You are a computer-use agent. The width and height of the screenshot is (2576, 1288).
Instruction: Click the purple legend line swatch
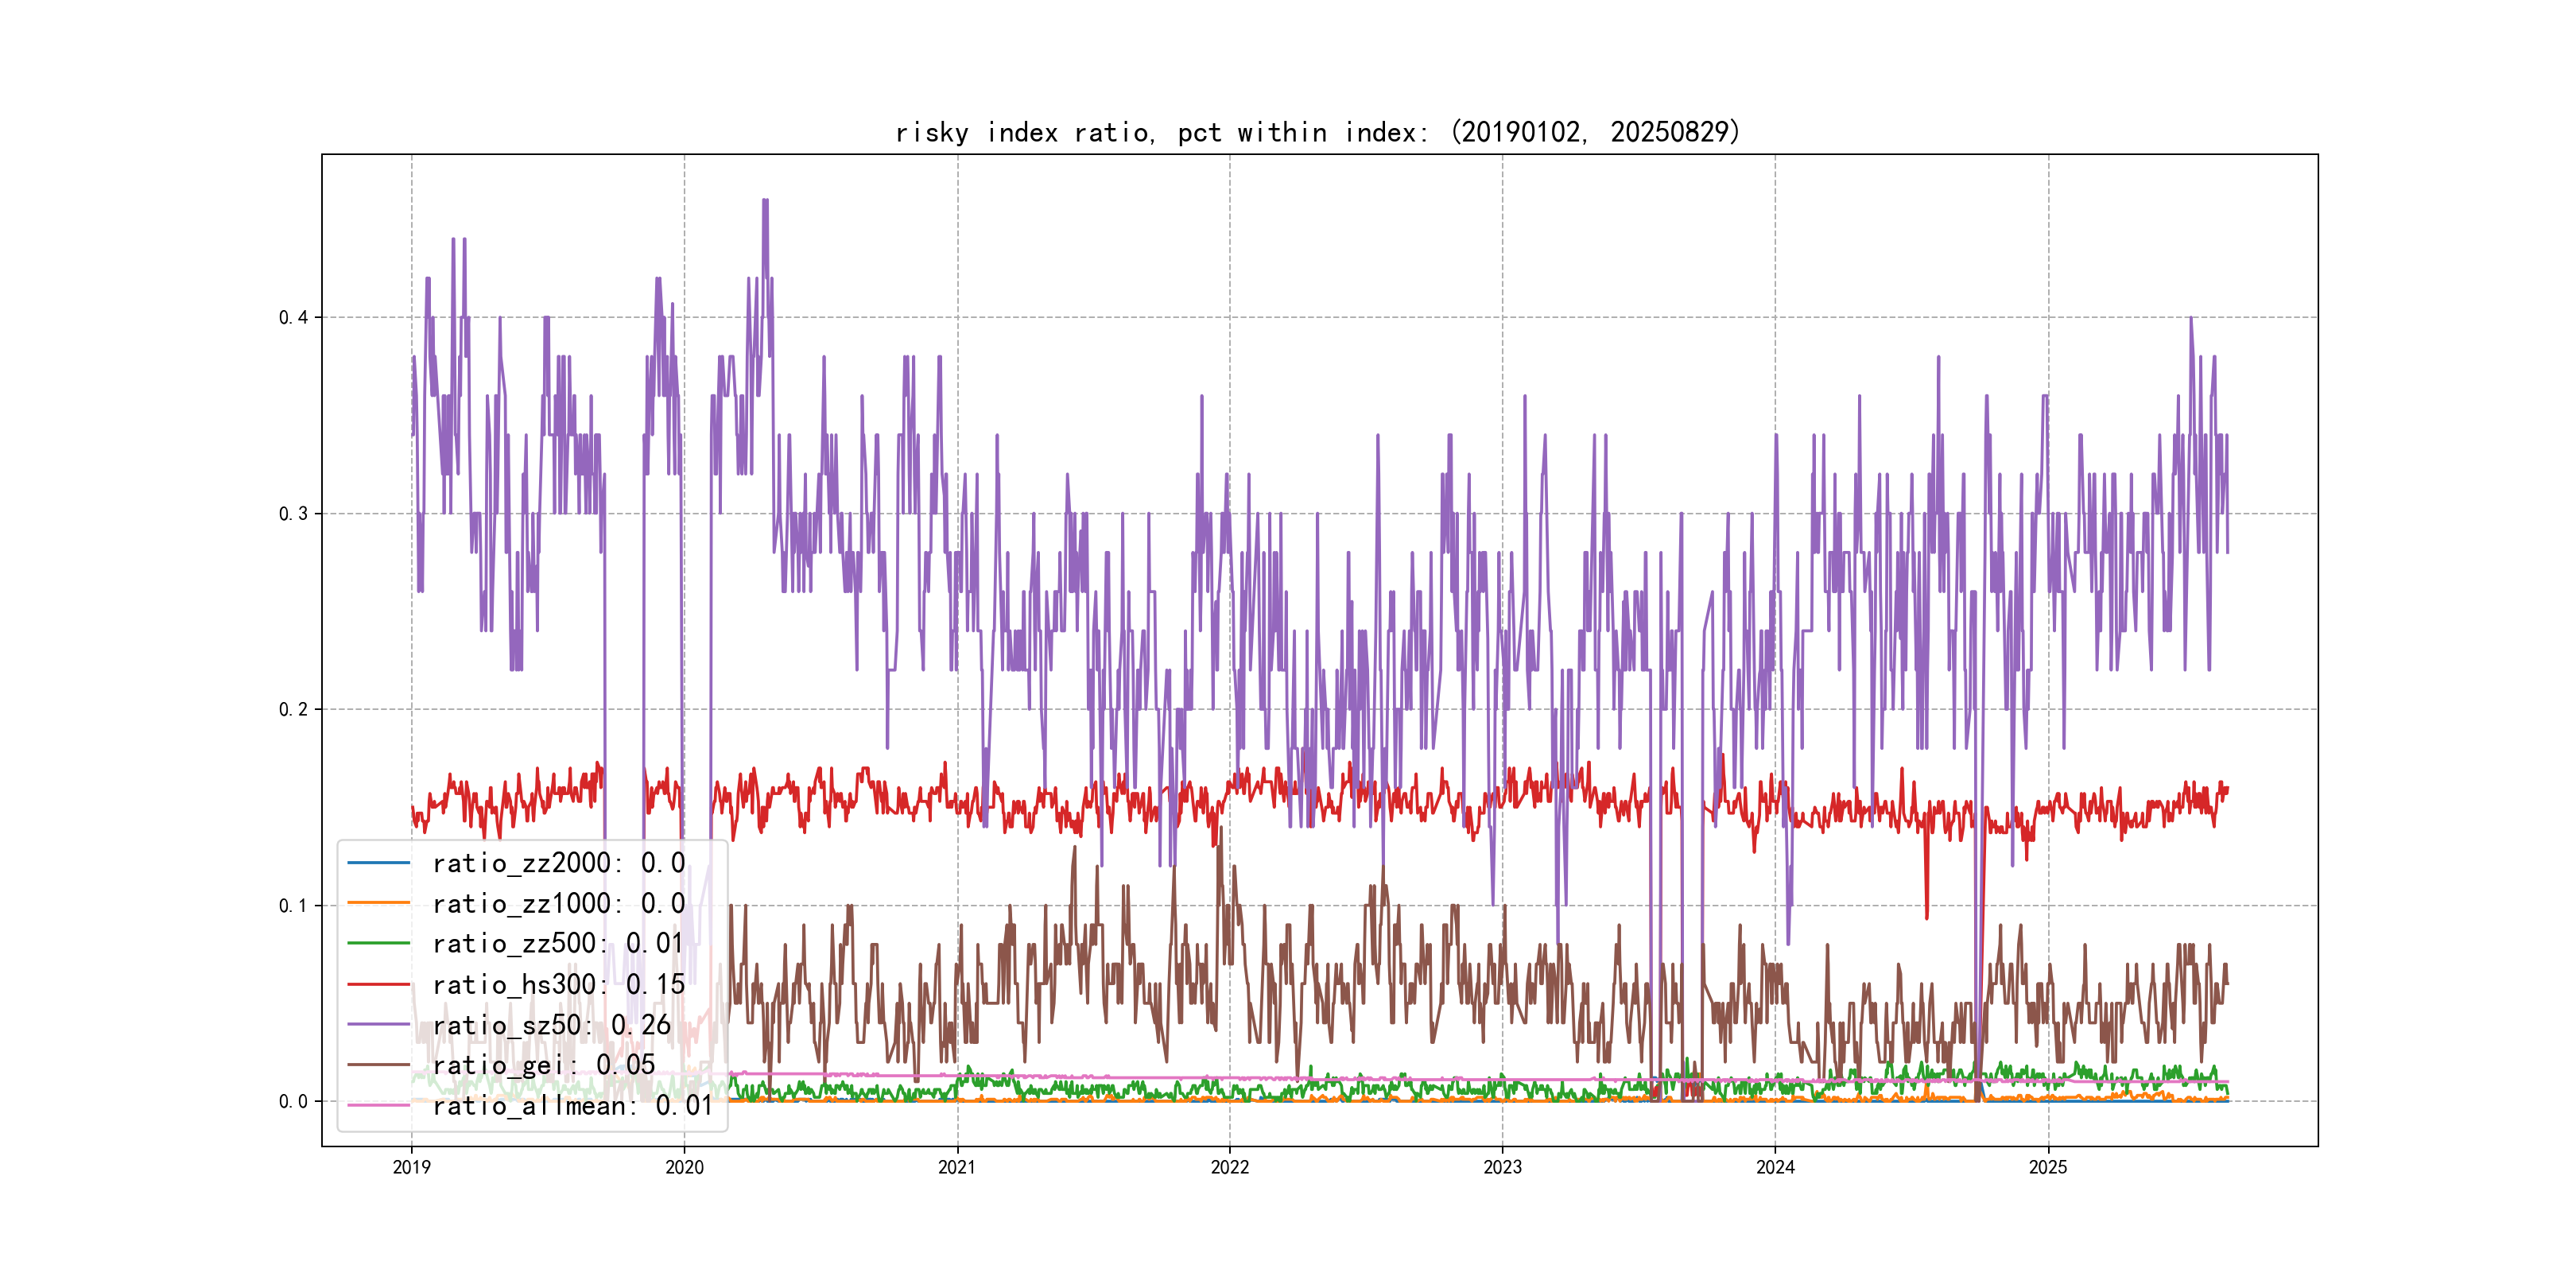(378, 1024)
